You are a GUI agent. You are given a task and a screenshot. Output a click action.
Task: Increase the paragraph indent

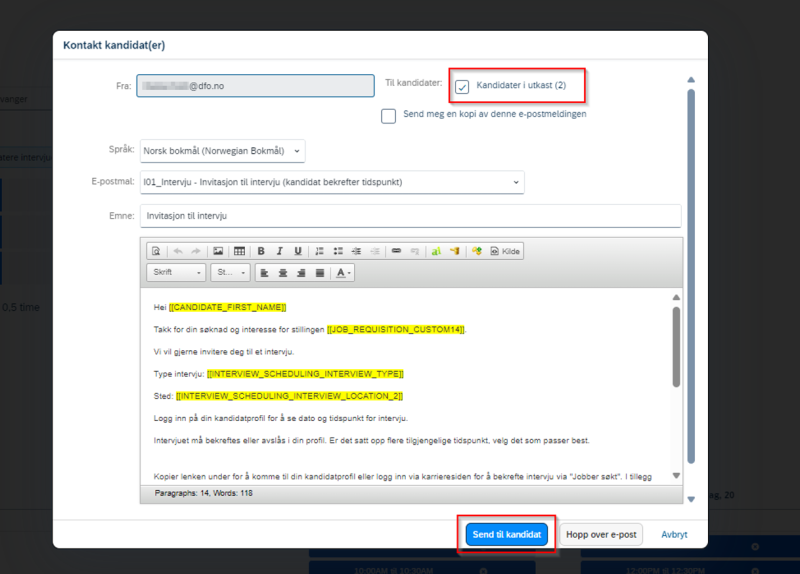pos(356,251)
